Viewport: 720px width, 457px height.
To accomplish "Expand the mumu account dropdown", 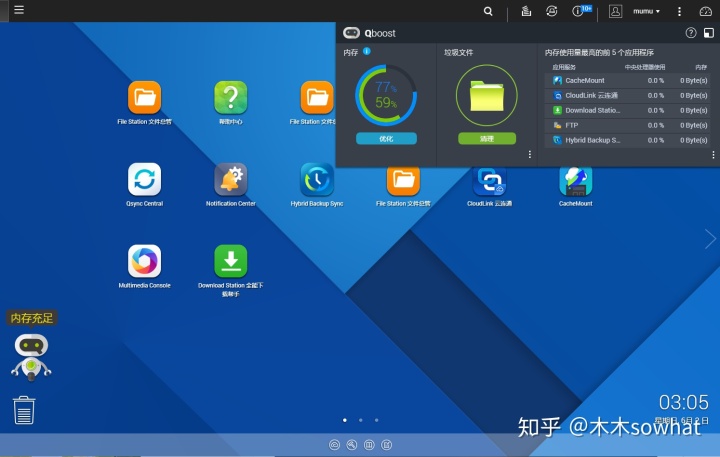I will [646, 11].
